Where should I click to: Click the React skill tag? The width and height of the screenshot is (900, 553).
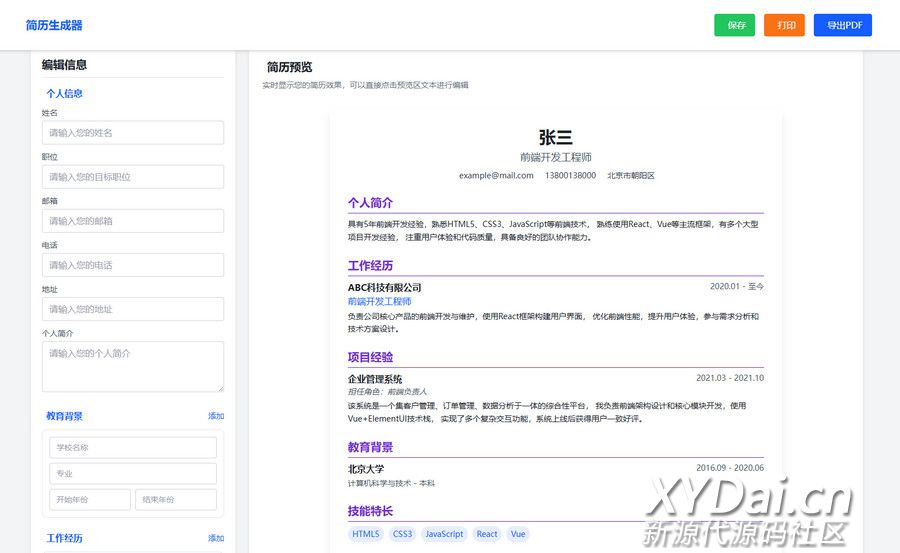point(487,534)
